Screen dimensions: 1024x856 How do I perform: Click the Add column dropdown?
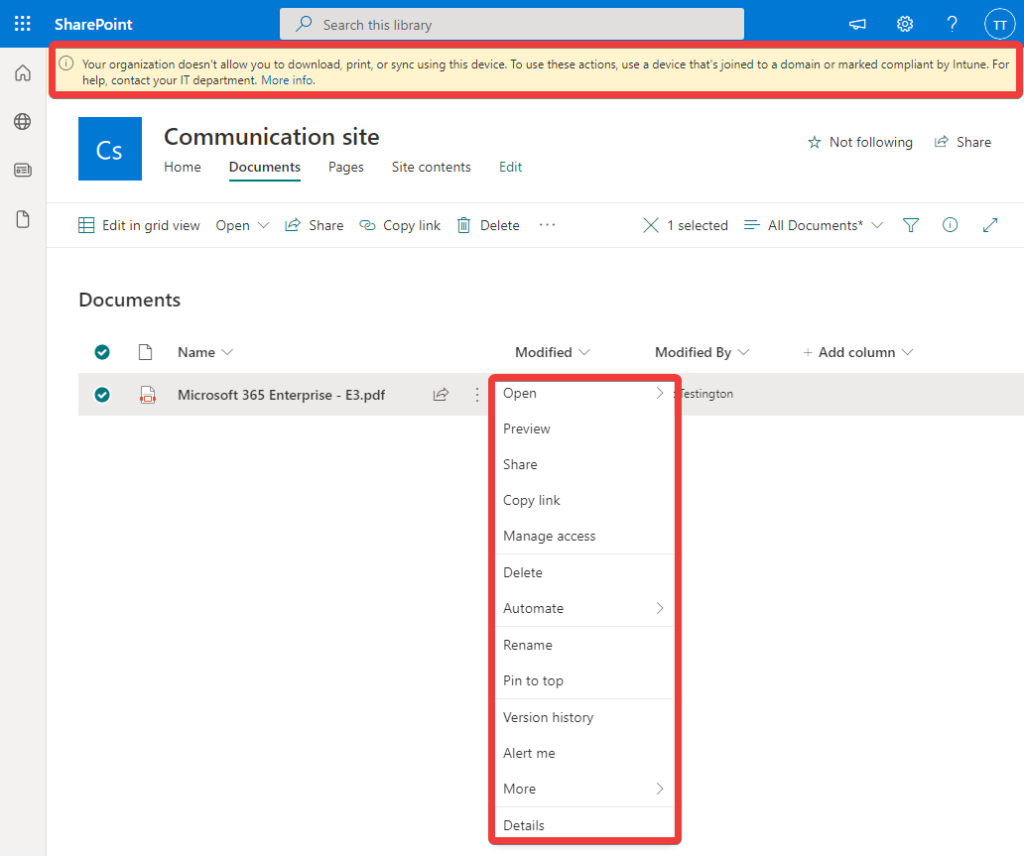857,353
